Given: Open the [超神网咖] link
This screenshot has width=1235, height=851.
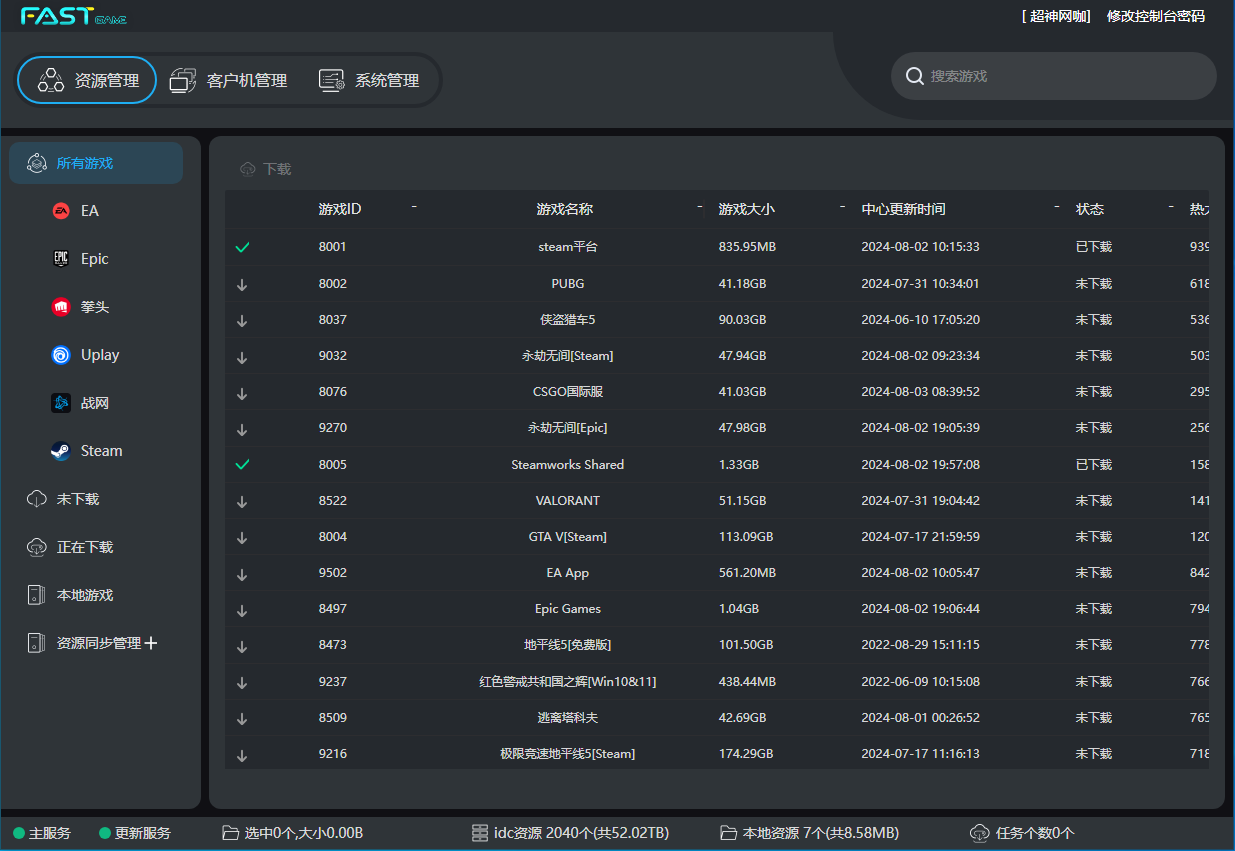Looking at the screenshot, I should click(1056, 16).
